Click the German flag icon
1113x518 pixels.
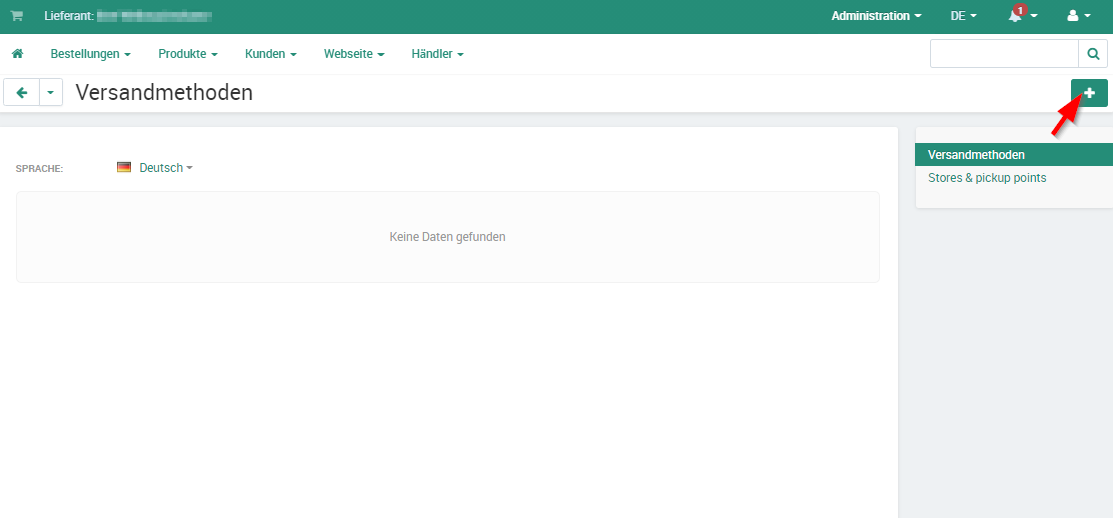click(x=124, y=167)
